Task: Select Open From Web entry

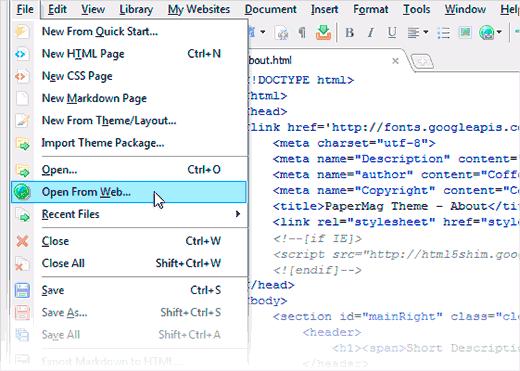Action: 129,192
